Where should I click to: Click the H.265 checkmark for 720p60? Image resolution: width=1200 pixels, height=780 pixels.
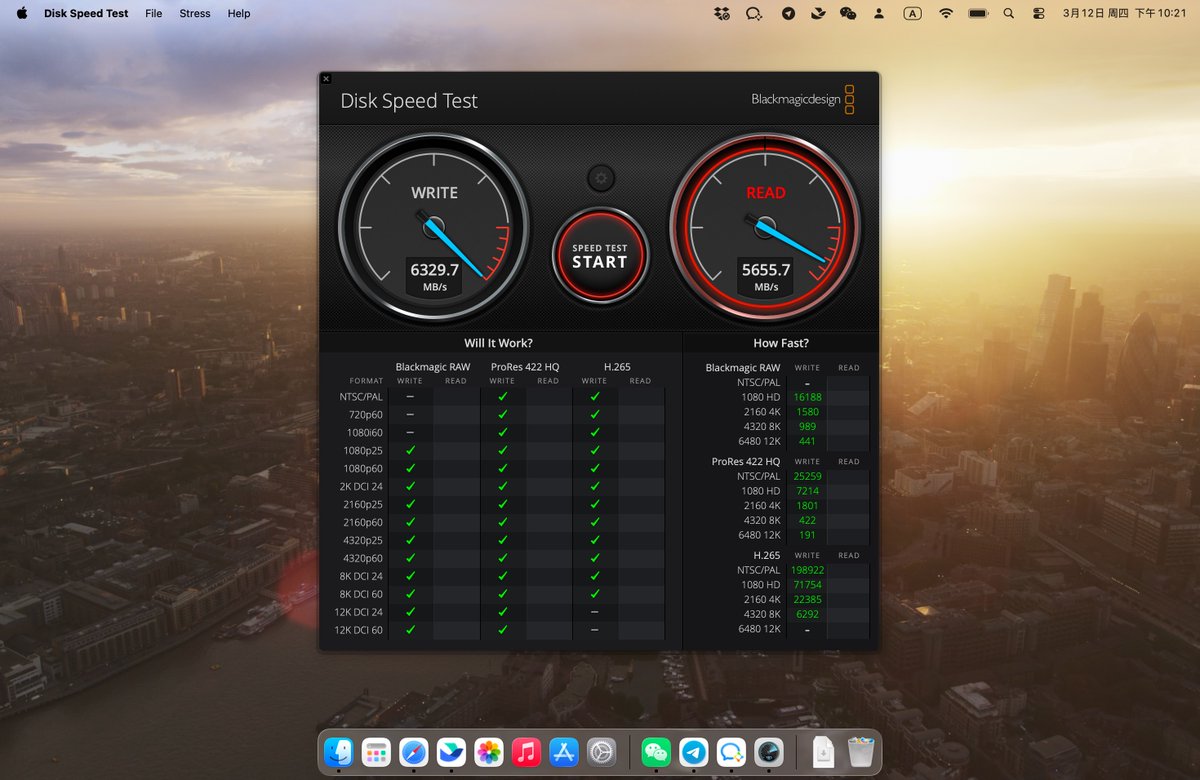tap(594, 413)
